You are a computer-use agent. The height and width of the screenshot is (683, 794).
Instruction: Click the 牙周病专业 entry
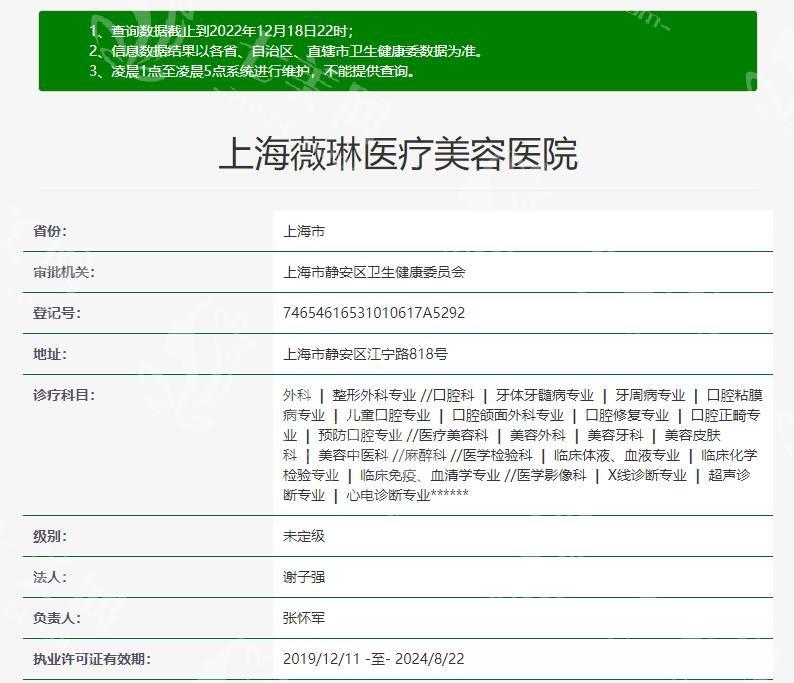650,395
